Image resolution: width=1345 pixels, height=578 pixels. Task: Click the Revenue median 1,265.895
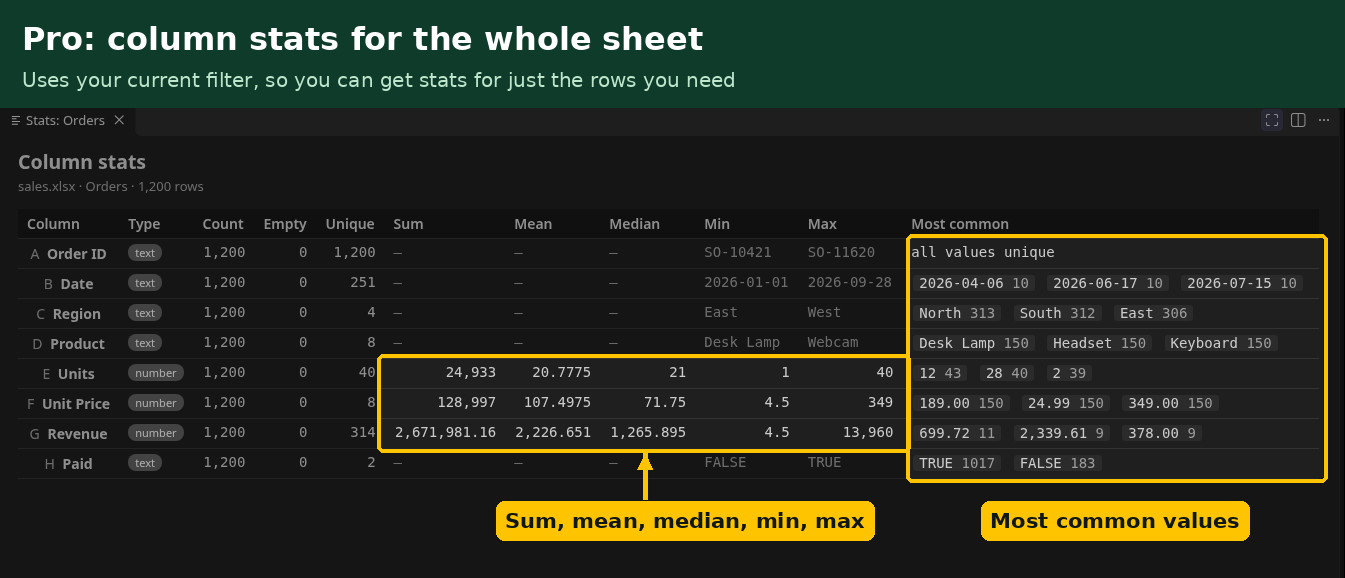648,433
